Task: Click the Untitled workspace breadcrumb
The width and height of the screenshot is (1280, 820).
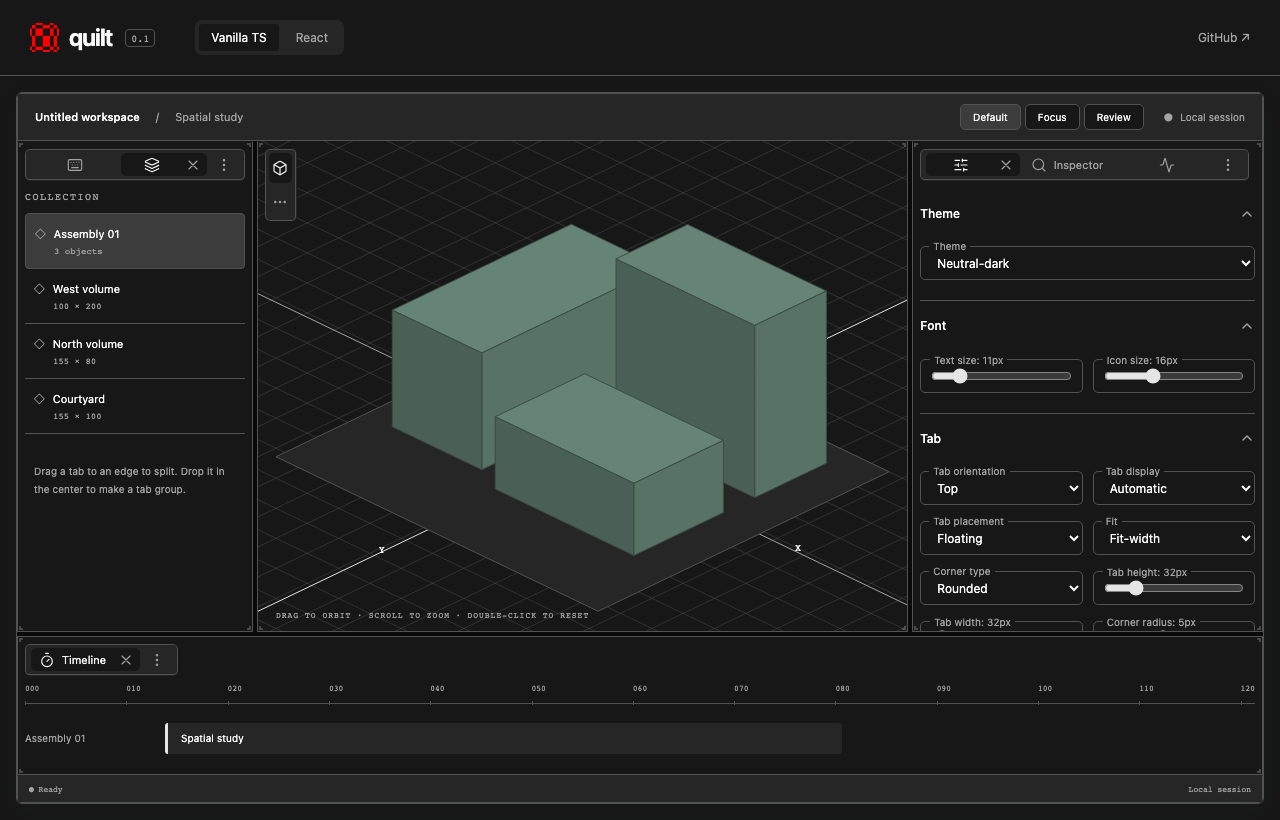Action: point(87,117)
